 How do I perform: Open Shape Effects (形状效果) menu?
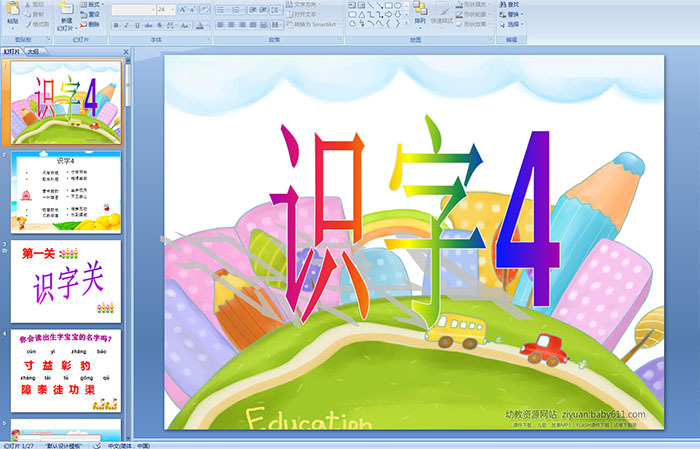coord(473,24)
